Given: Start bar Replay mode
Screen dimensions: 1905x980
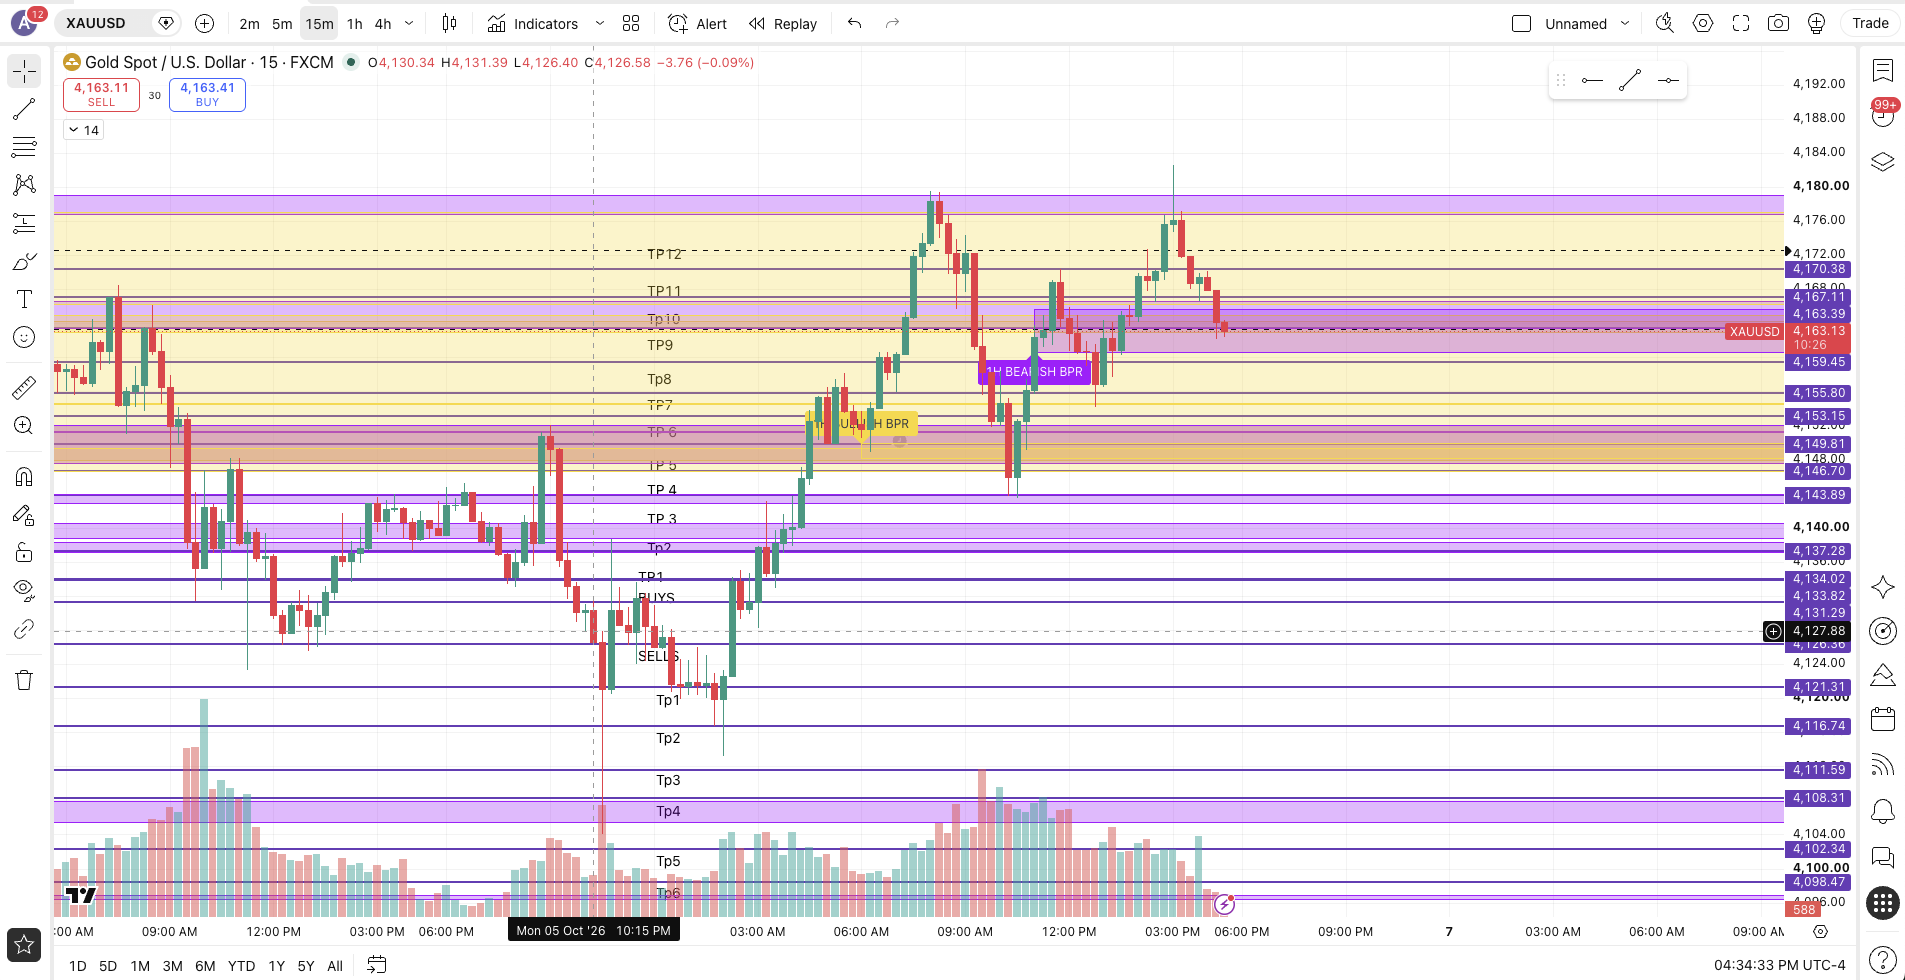Looking at the screenshot, I should point(783,23).
